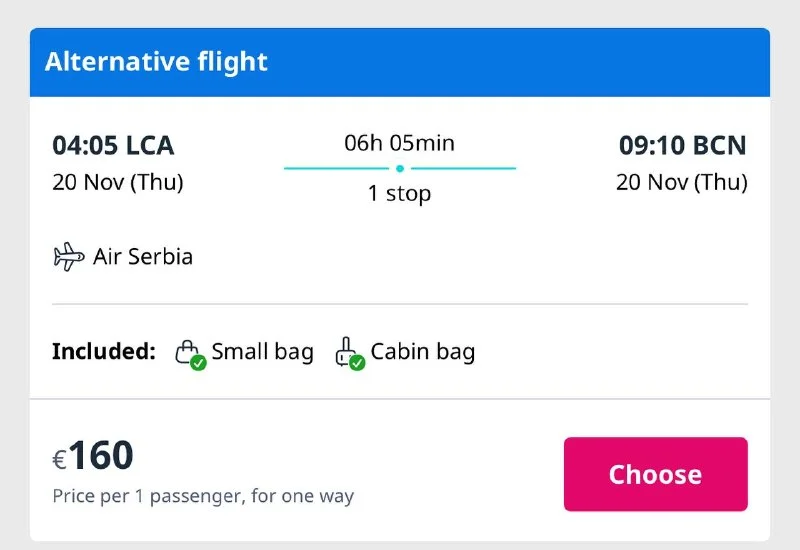The width and height of the screenshot is (800, 550).
Task: Click the Air Serbia airplane icon
Action: 68,257
